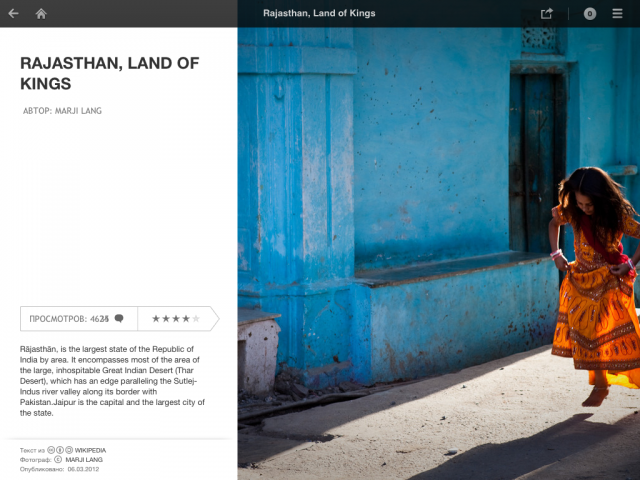
Task: Click author name below the large heading
Action: click(62, 111)
